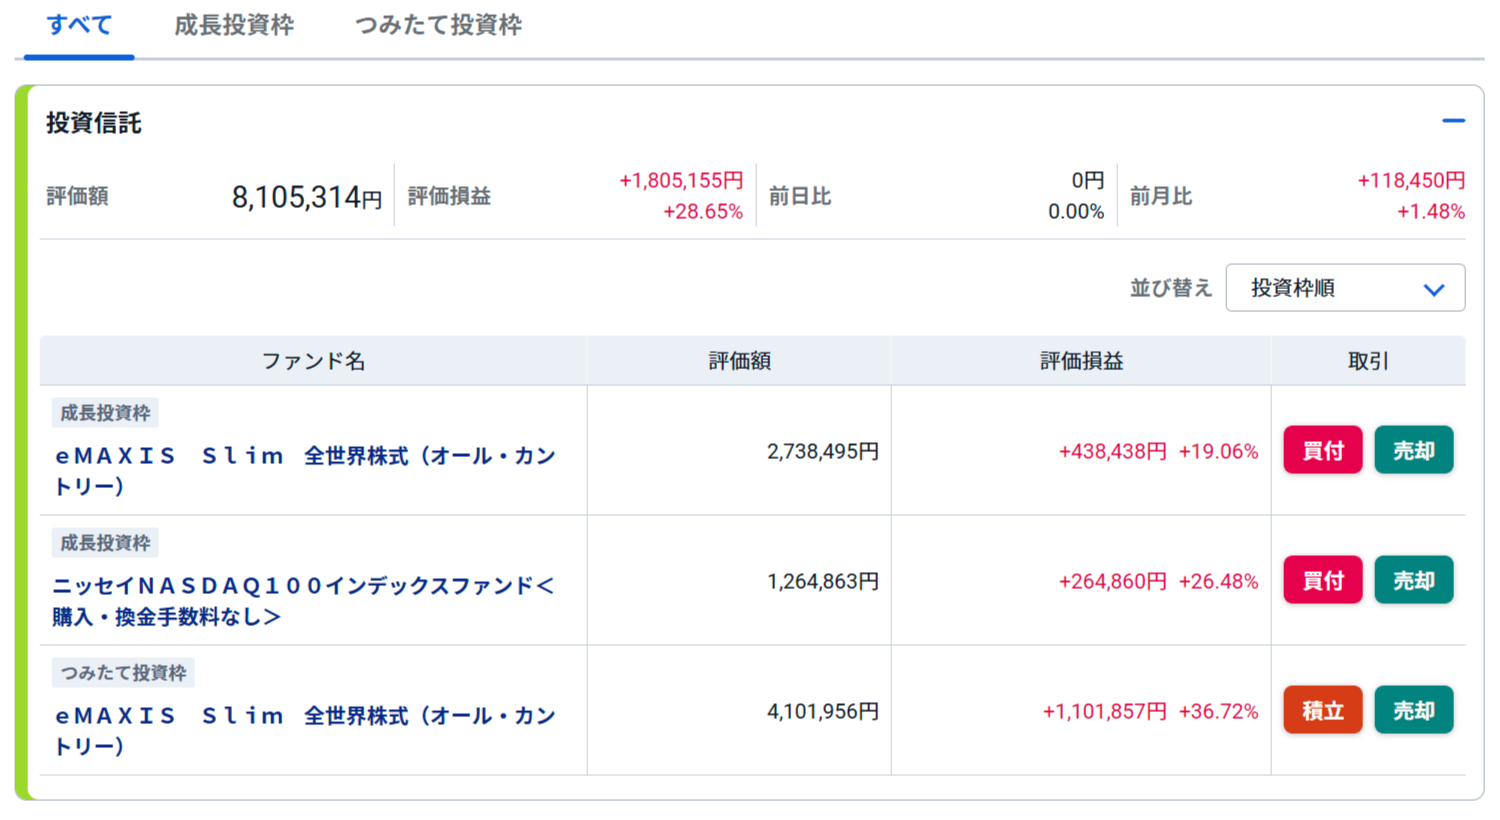The height and width of the screenshot is (820, 1500).
Task: Open ニッセイNASDAQ100インデックスファンド link
Action: coord(303,601)
